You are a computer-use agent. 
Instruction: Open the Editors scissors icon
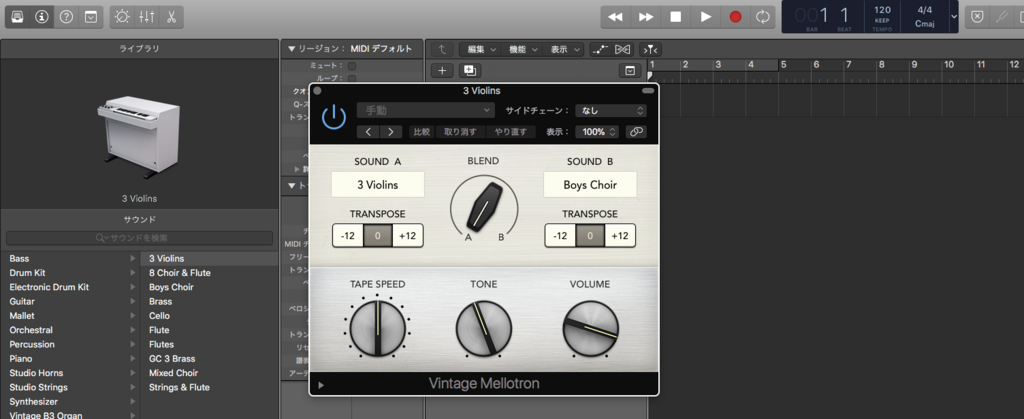coord(171,17)
